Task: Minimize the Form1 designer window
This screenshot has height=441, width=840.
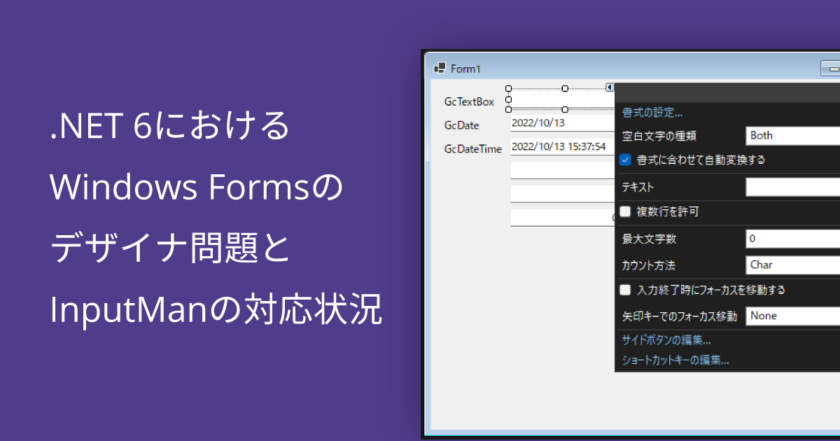Action: (830, 68)
